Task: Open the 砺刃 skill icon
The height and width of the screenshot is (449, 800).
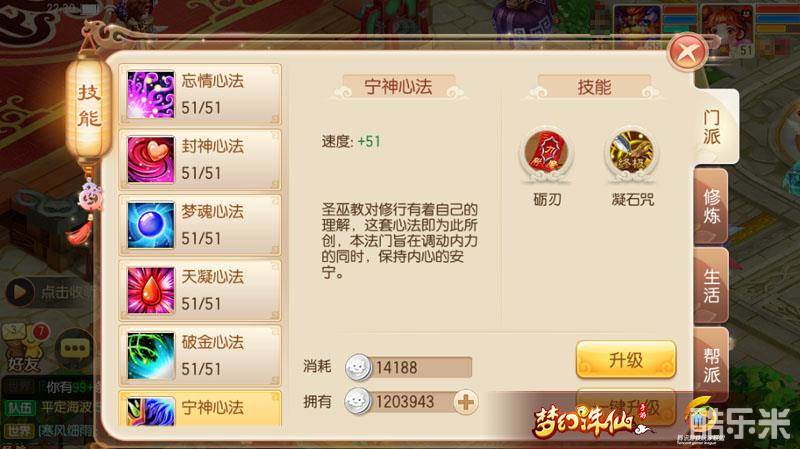Action: (546, 153)
